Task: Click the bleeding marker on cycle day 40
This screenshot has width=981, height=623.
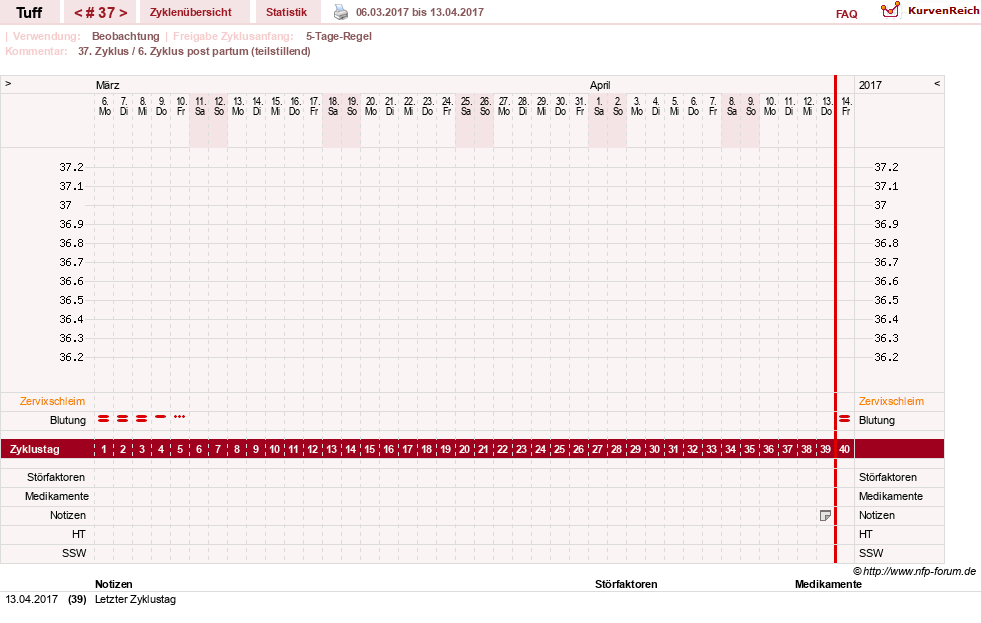Action: point(845,418)
